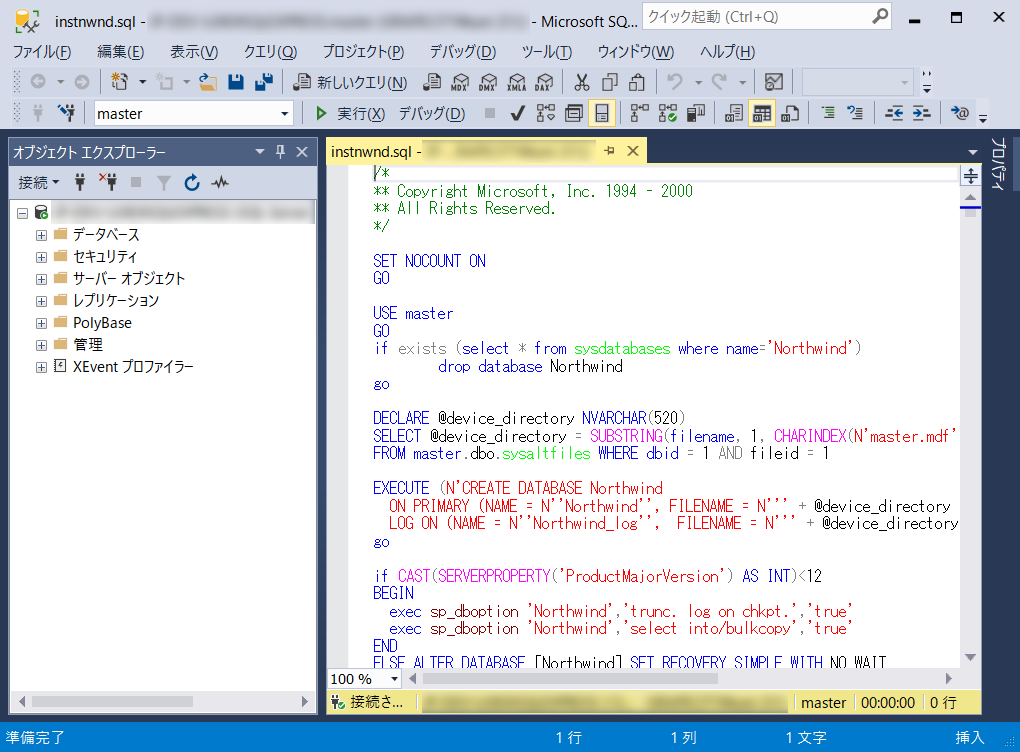
Task: Click the Undo icon
Action: pyautogui.click(x=675, y=82)
